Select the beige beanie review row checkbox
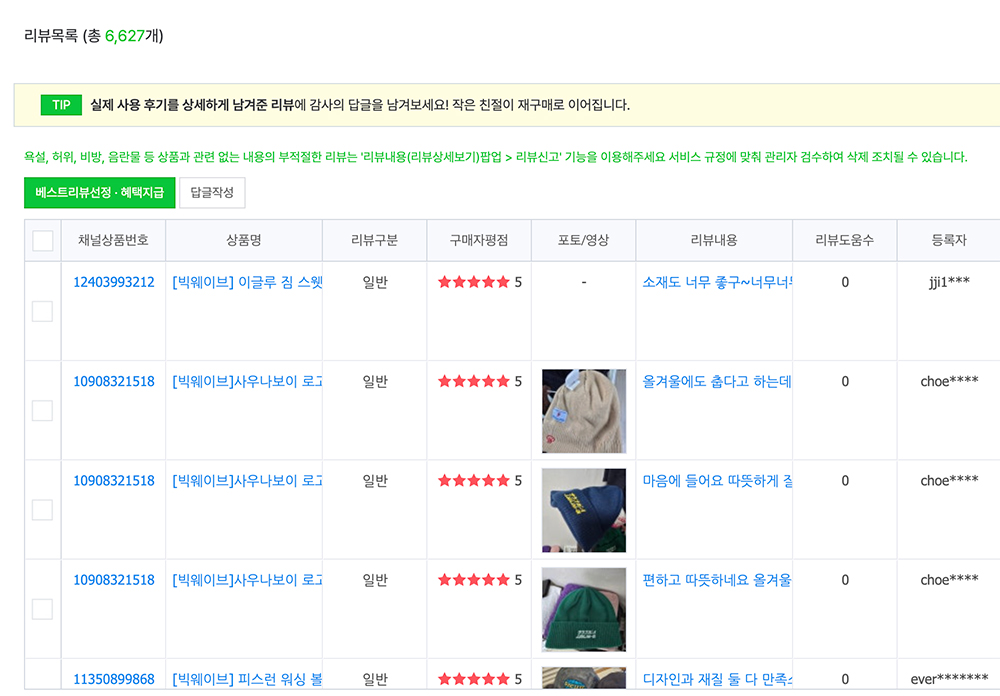1000x696 pixels. (42, 410)
